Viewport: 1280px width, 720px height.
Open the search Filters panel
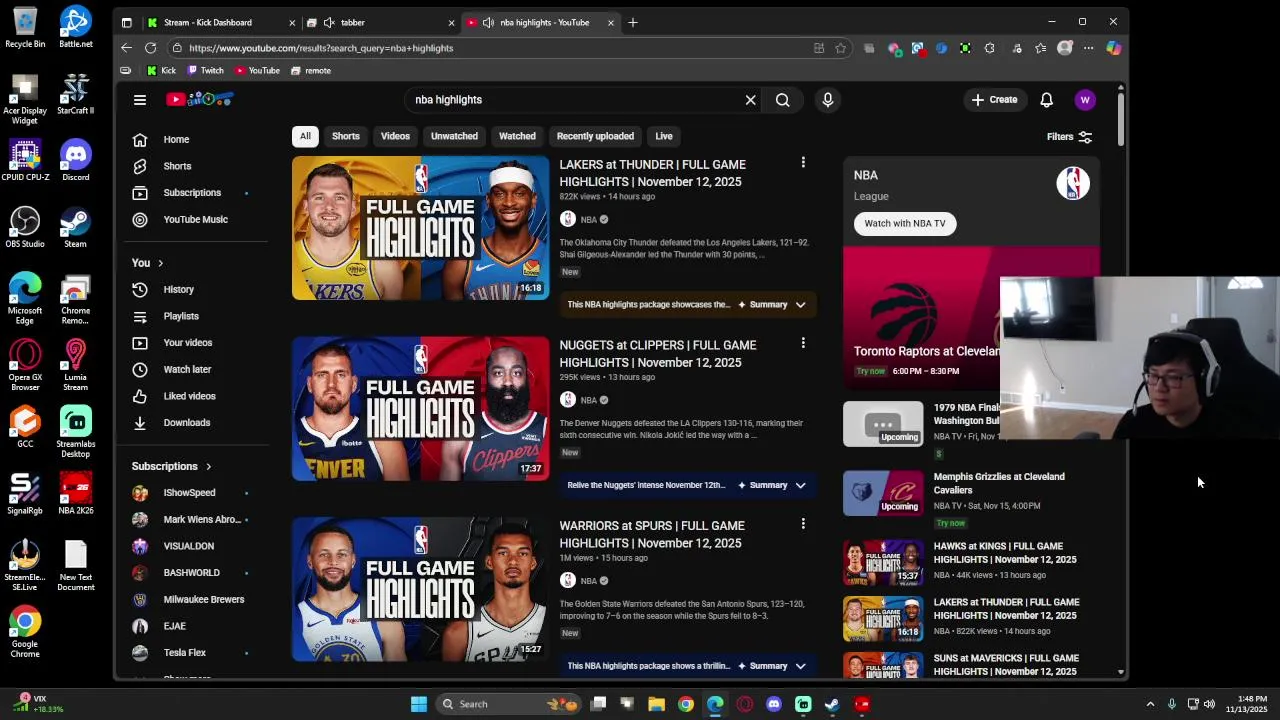click(x=1069, y=137)
